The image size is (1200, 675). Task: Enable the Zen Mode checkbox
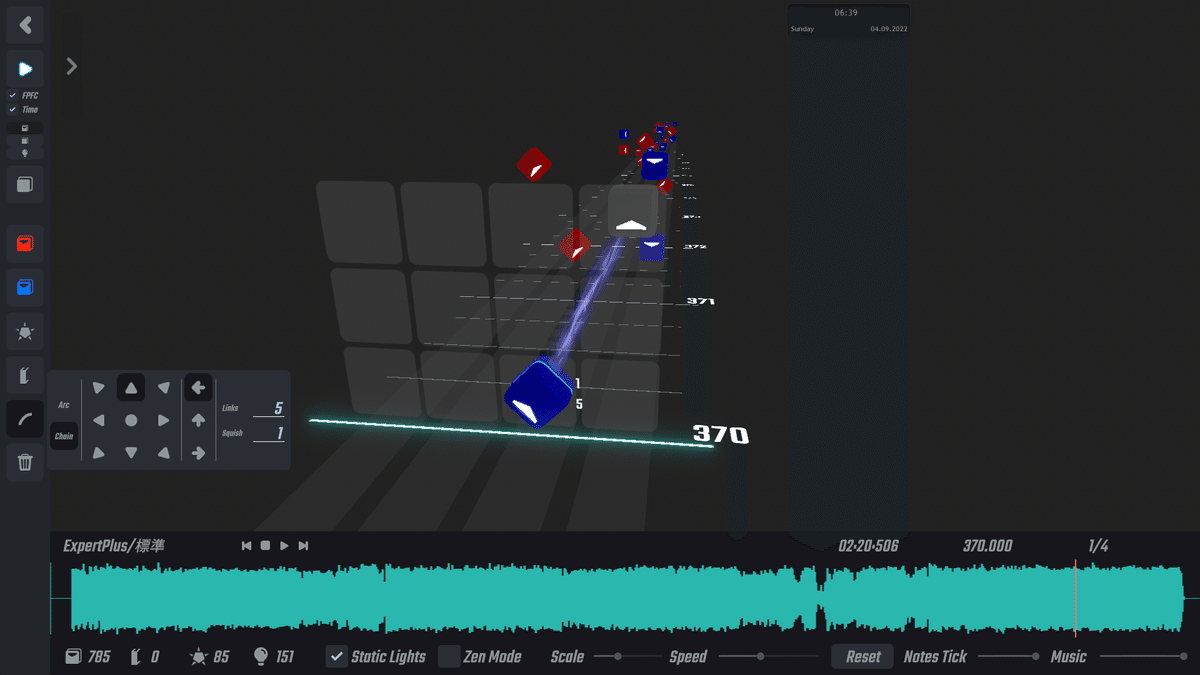[x=449, y=657]
